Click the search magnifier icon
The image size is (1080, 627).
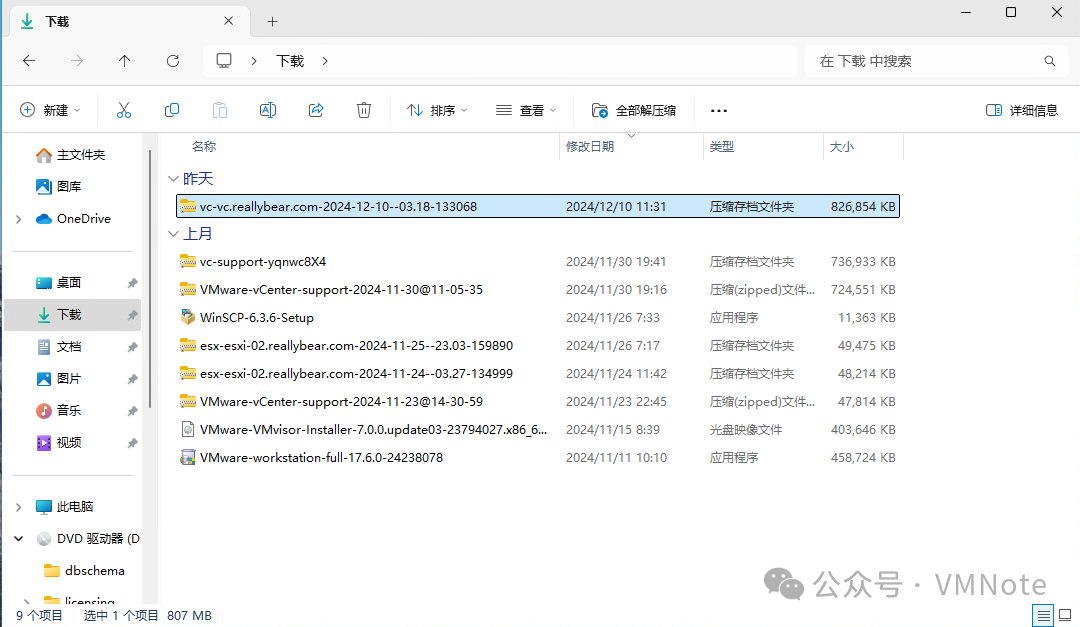point(1050,61)
